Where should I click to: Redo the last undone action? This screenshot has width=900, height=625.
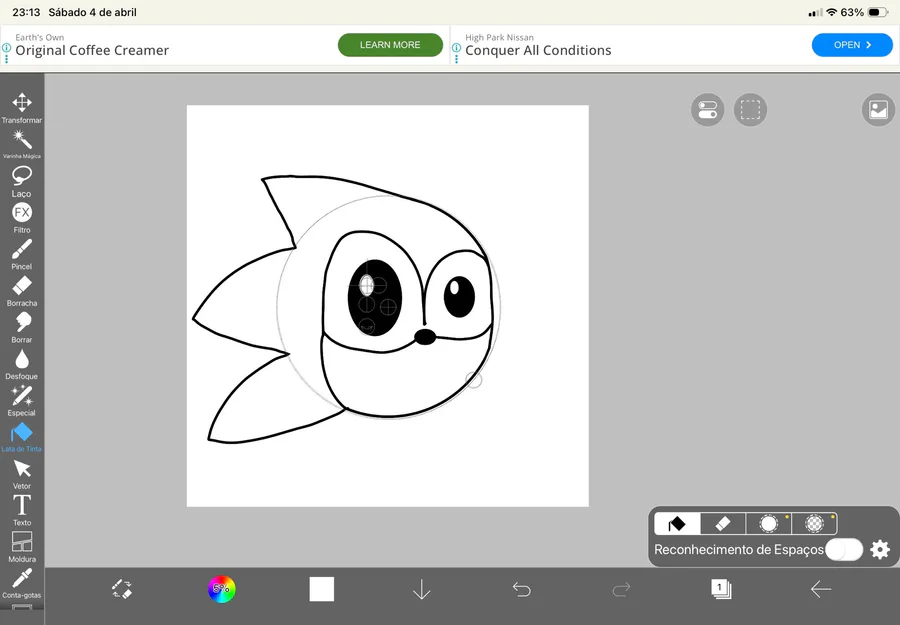[622, 589]
